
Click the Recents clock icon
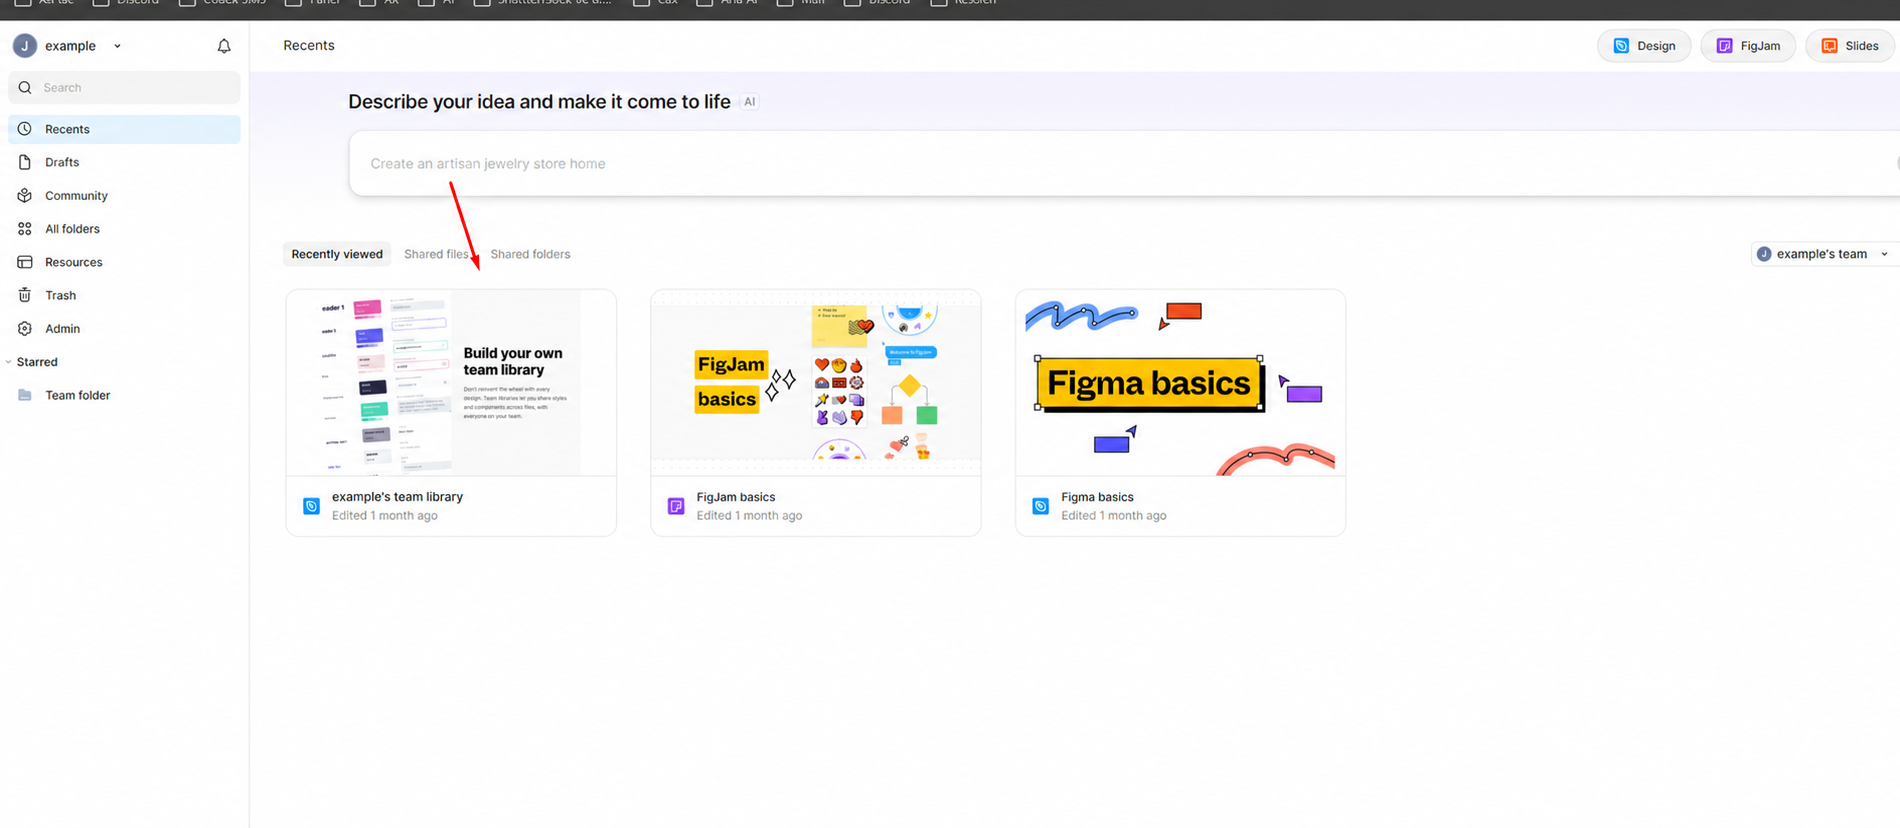[25, 129]
